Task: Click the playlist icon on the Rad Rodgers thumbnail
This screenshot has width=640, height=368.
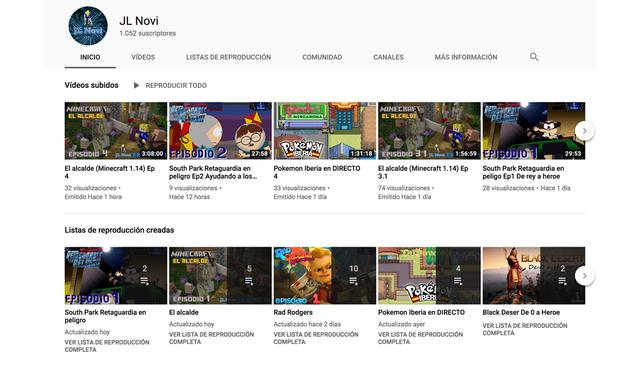Action: point(353,281)
